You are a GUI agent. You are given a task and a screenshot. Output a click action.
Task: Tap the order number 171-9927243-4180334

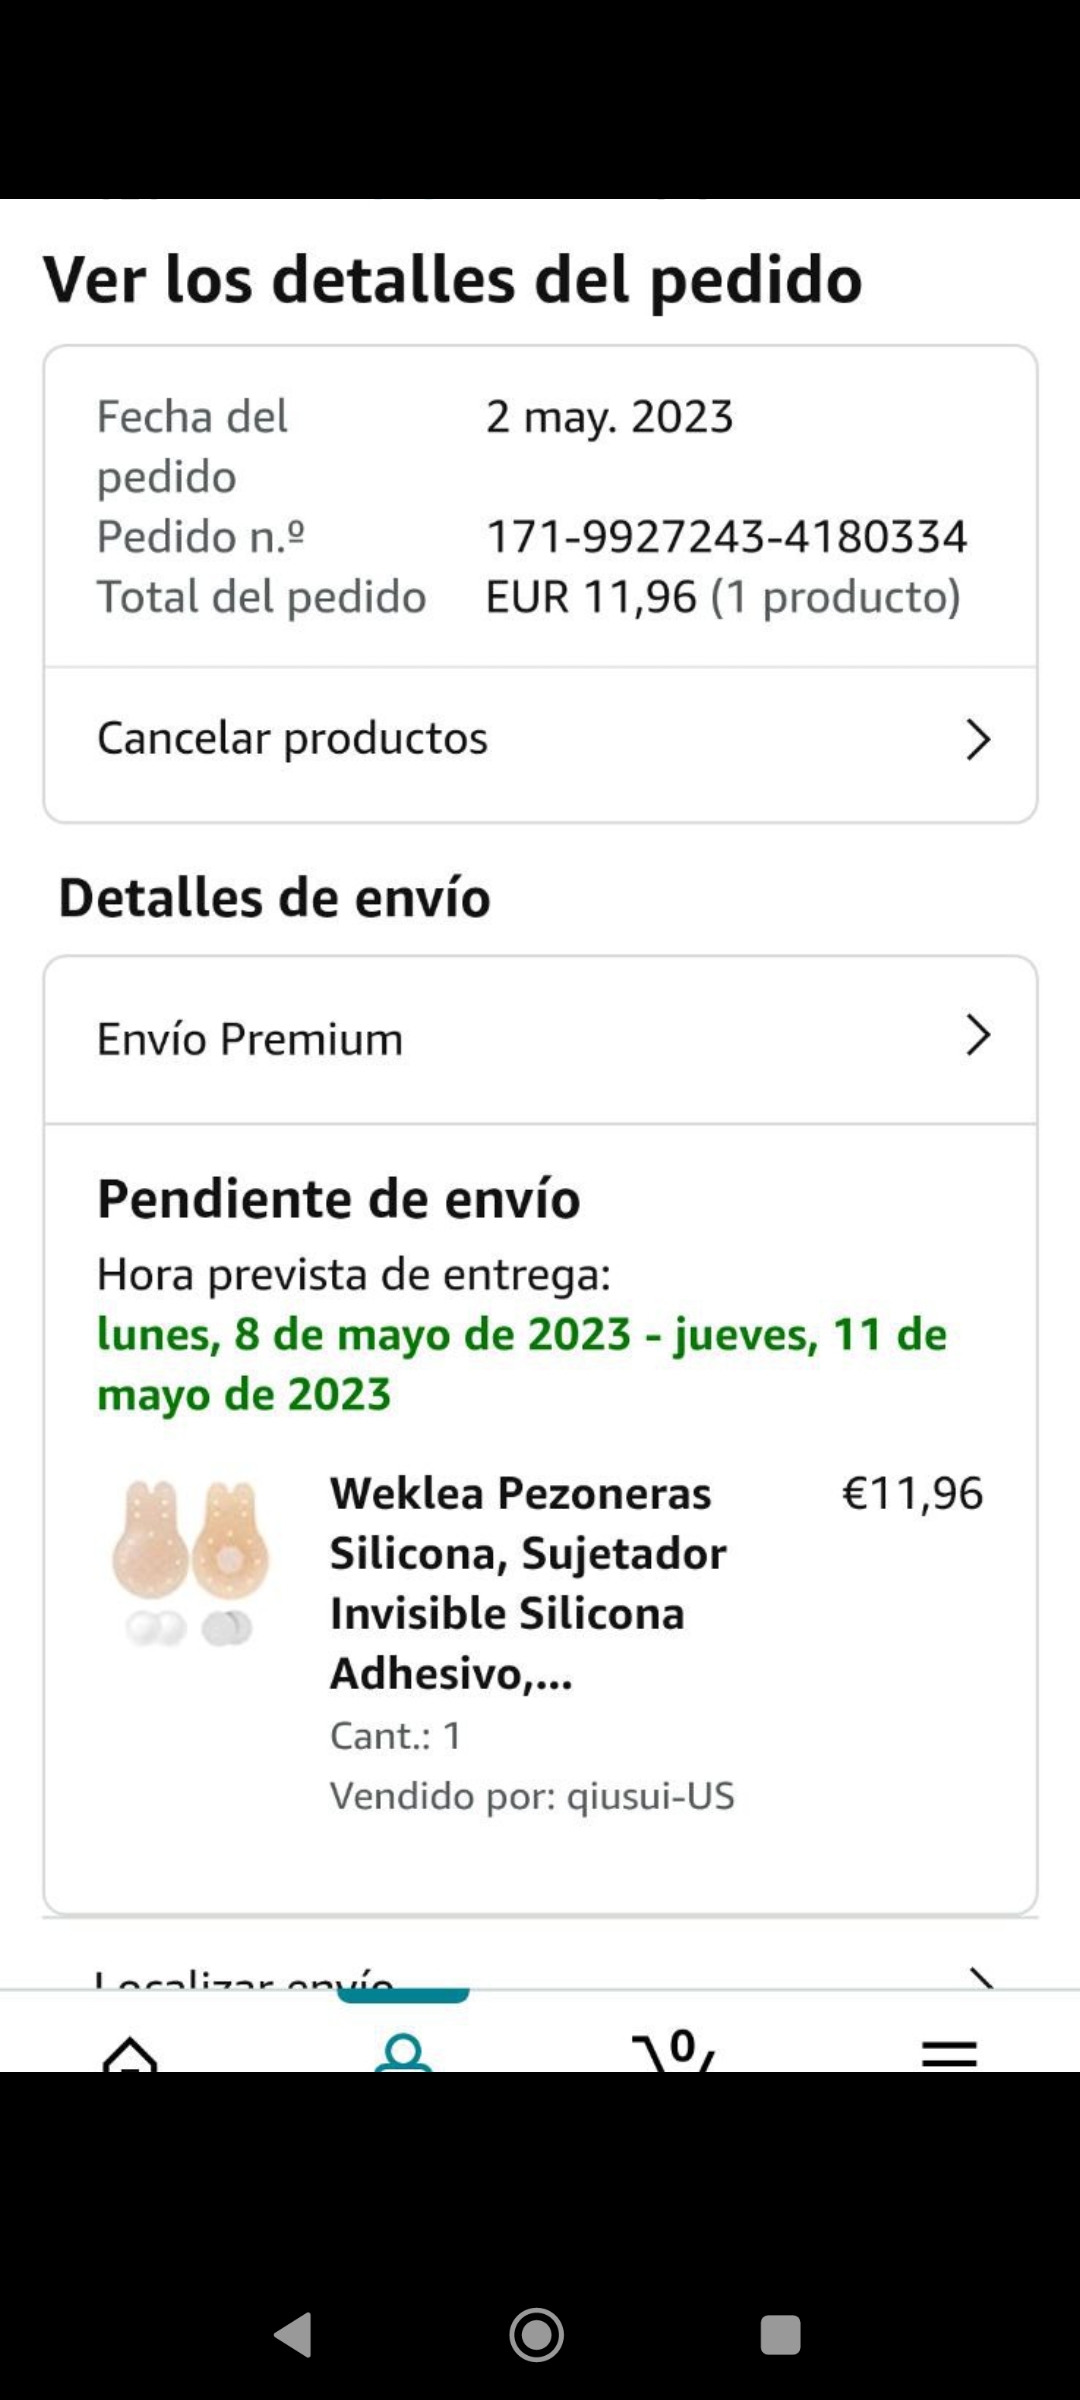coord(726,537)
